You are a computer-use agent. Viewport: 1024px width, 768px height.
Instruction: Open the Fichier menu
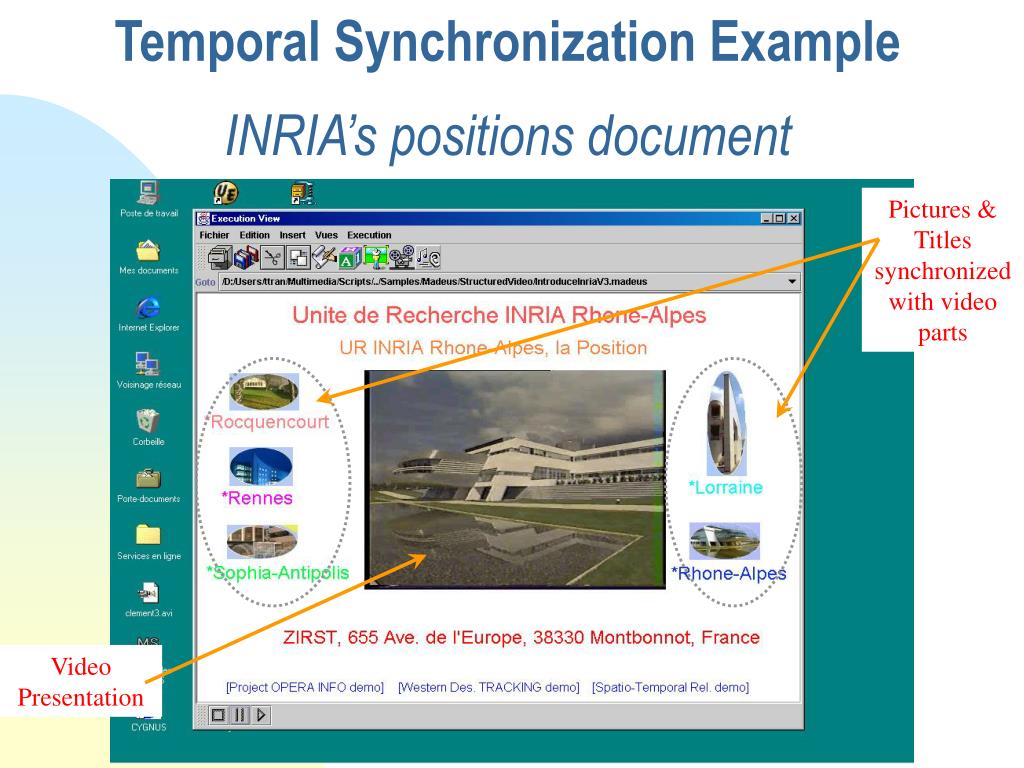(214, 235)
